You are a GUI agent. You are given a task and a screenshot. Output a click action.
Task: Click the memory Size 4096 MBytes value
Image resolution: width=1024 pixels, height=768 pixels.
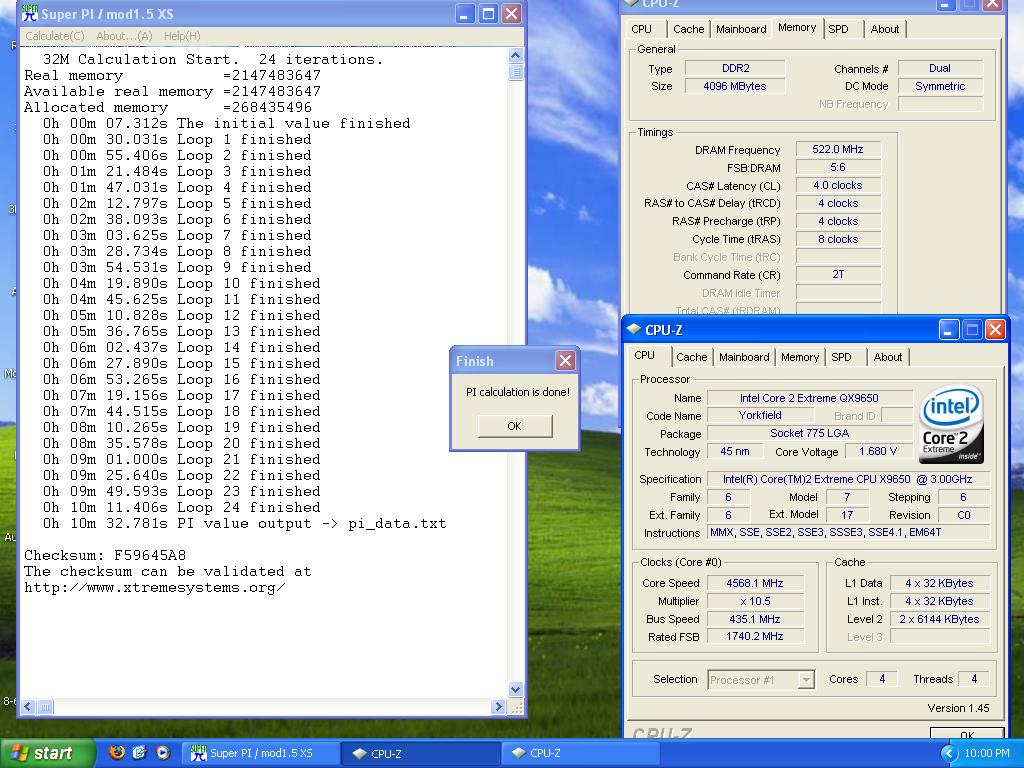(735, 86)
